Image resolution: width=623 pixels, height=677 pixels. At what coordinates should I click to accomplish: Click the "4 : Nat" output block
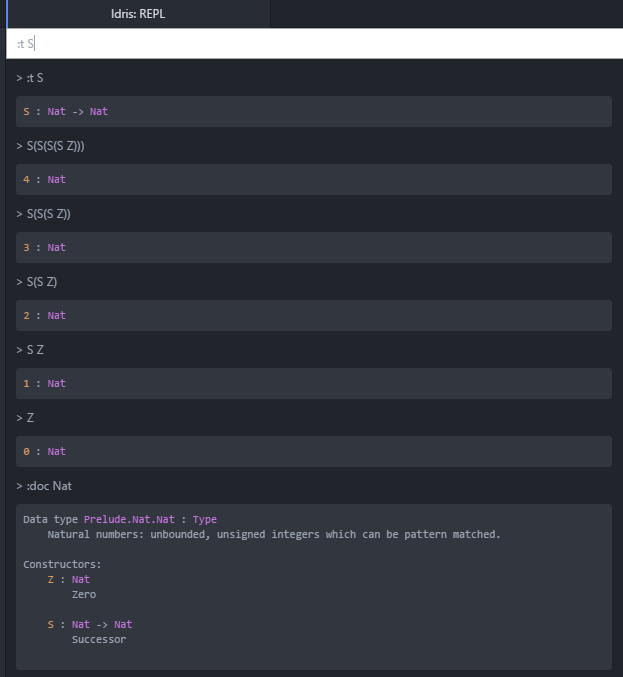click(313, 179)
